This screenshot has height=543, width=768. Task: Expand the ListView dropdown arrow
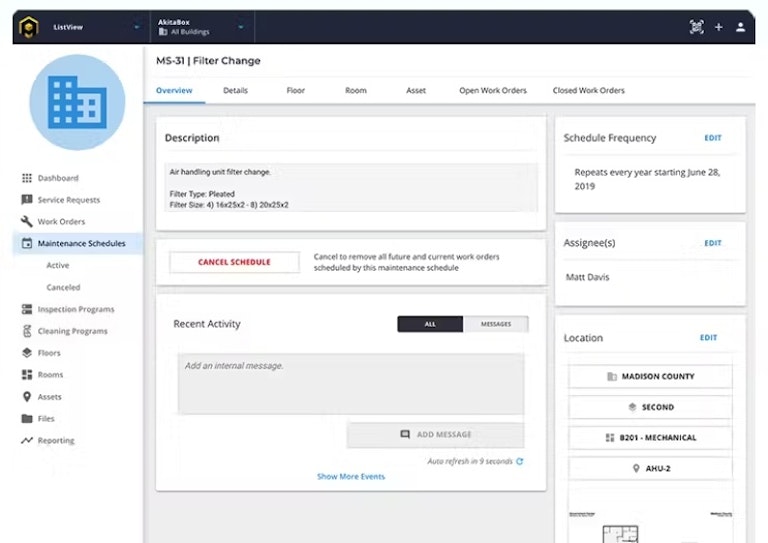click(x=137, y=27)
